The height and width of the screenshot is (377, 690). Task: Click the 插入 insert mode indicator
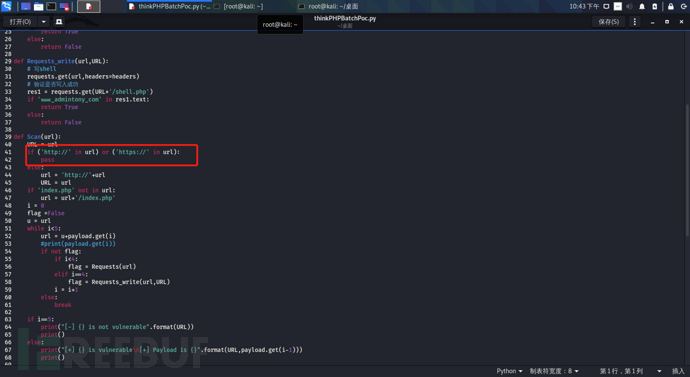click(x=678, y=371)
